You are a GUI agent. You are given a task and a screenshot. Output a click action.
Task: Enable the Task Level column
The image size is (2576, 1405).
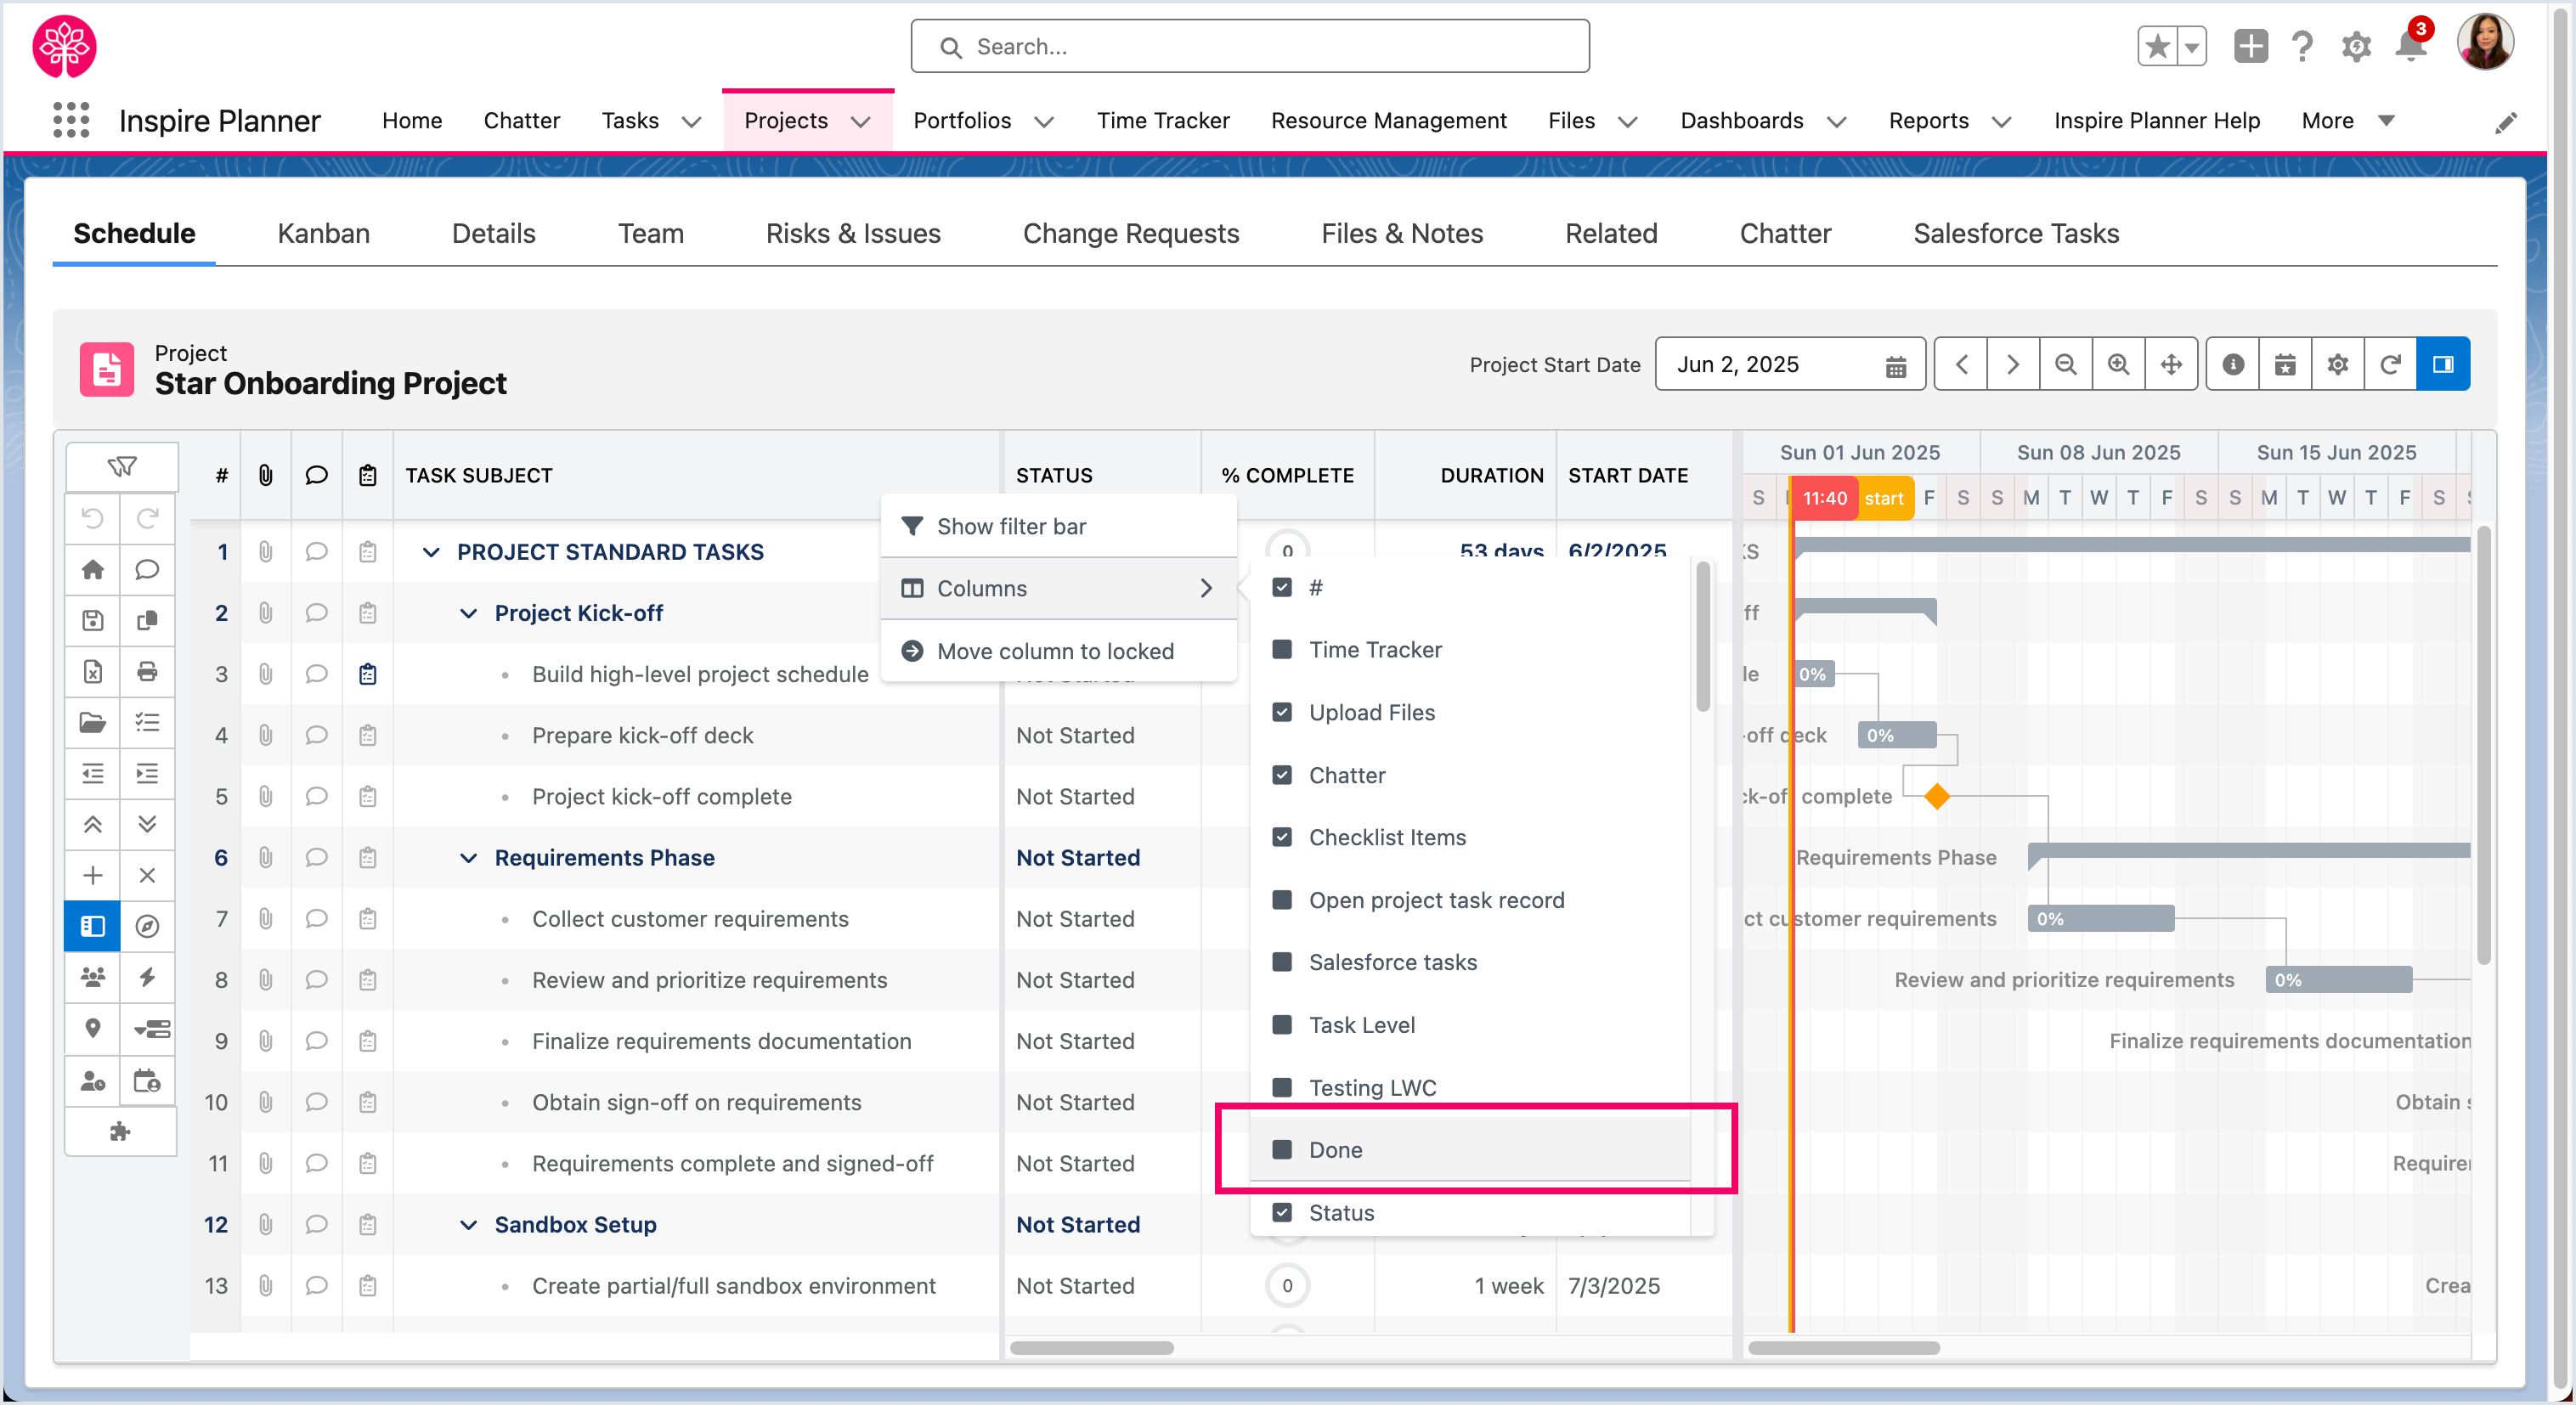click(1282, 1025)
